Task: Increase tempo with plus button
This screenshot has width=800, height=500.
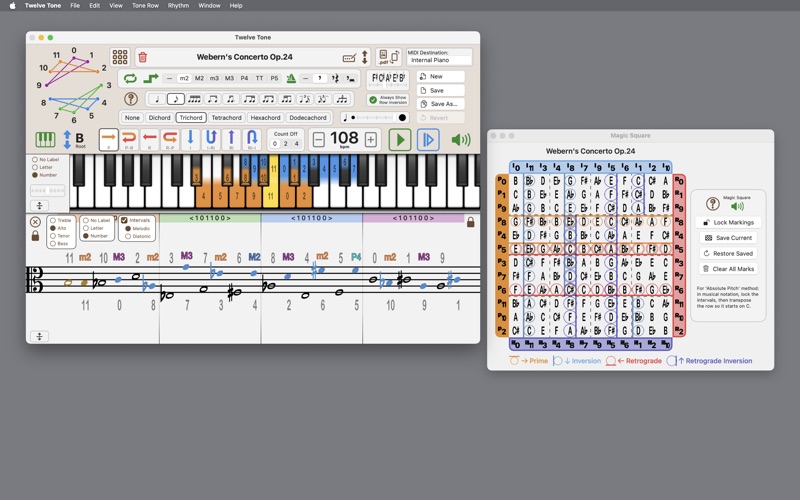Action: pyautogui.click(x=371, y=139)
